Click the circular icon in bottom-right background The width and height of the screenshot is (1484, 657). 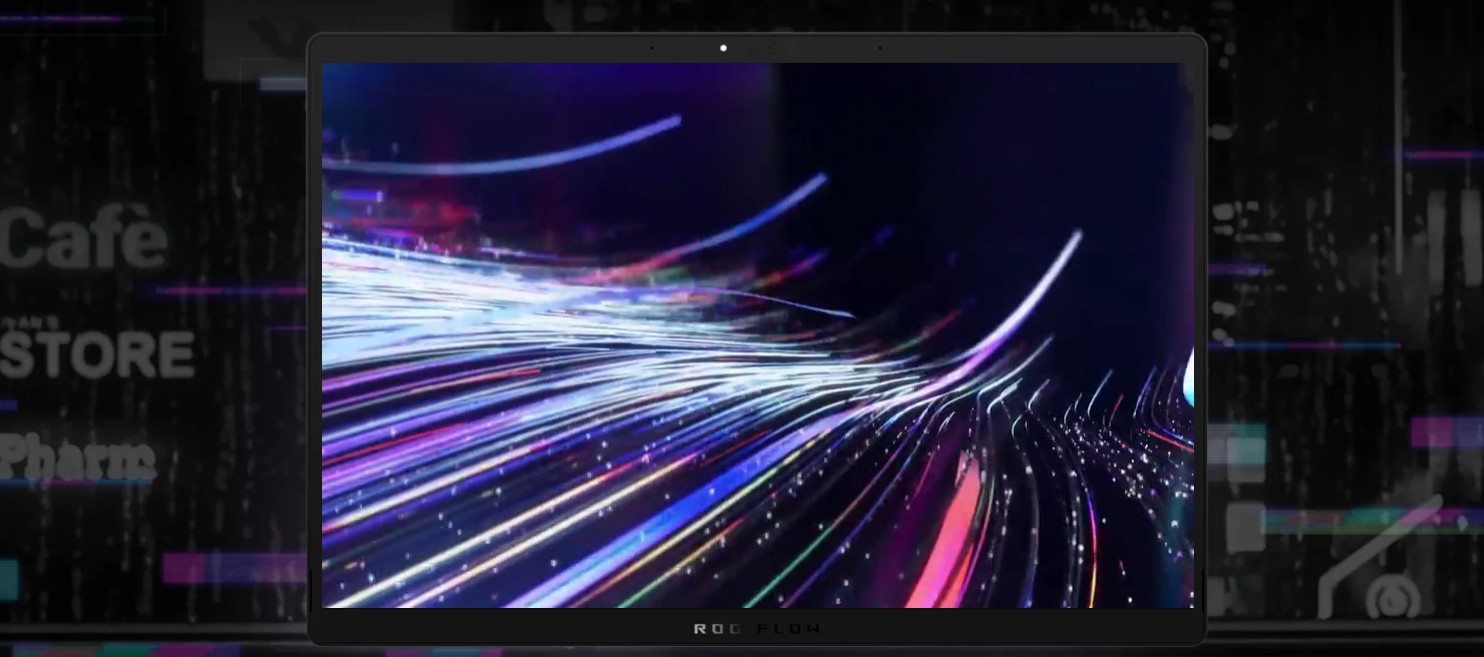1386,600
